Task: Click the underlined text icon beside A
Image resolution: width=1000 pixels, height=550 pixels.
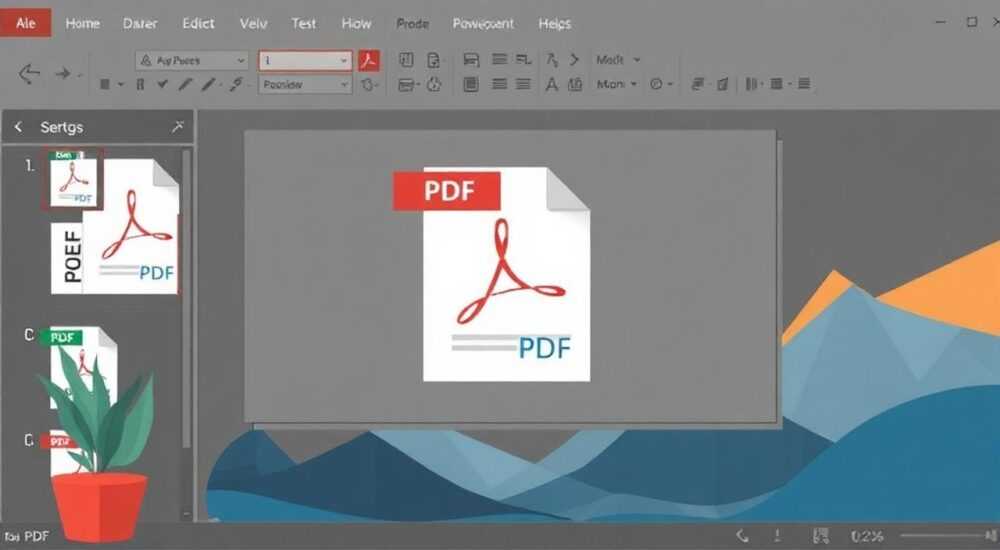Action: [x=575, y=84]
